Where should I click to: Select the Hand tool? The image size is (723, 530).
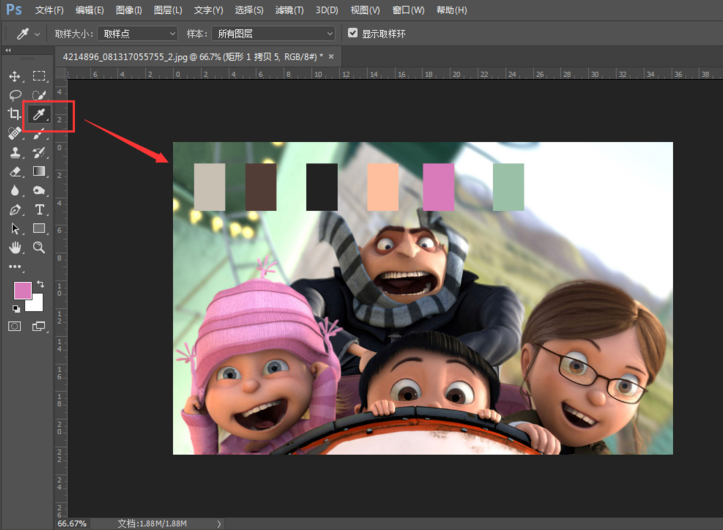[x=15, y=247]
